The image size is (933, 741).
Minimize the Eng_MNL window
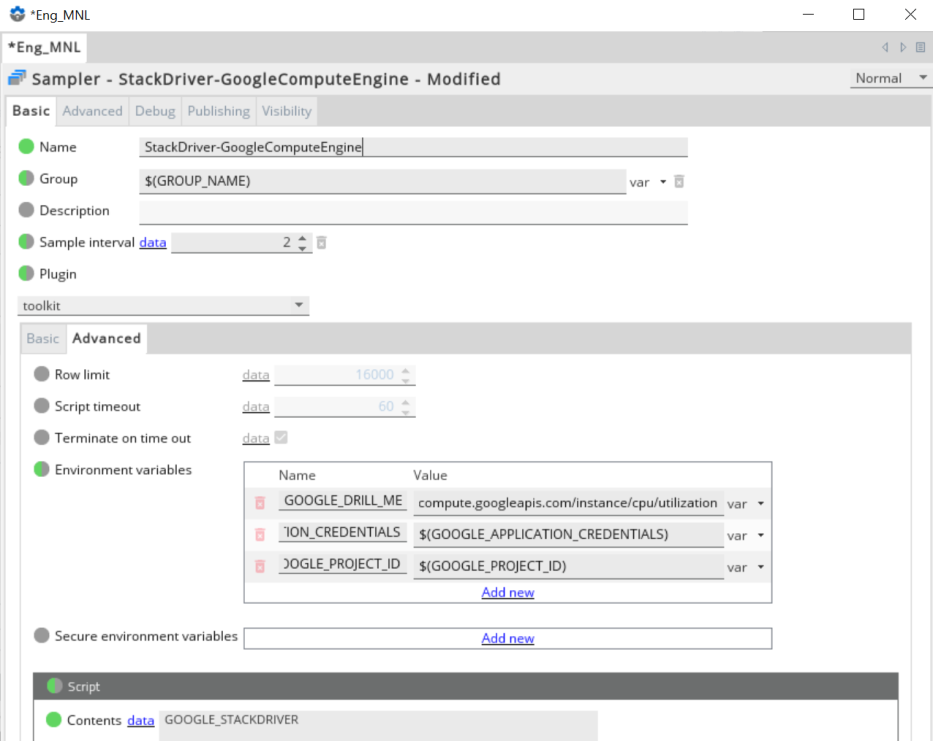(x=808, y=14)
